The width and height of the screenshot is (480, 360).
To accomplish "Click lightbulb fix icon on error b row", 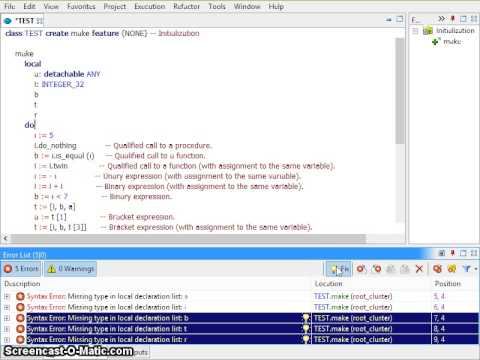I will tap(306, 318).
